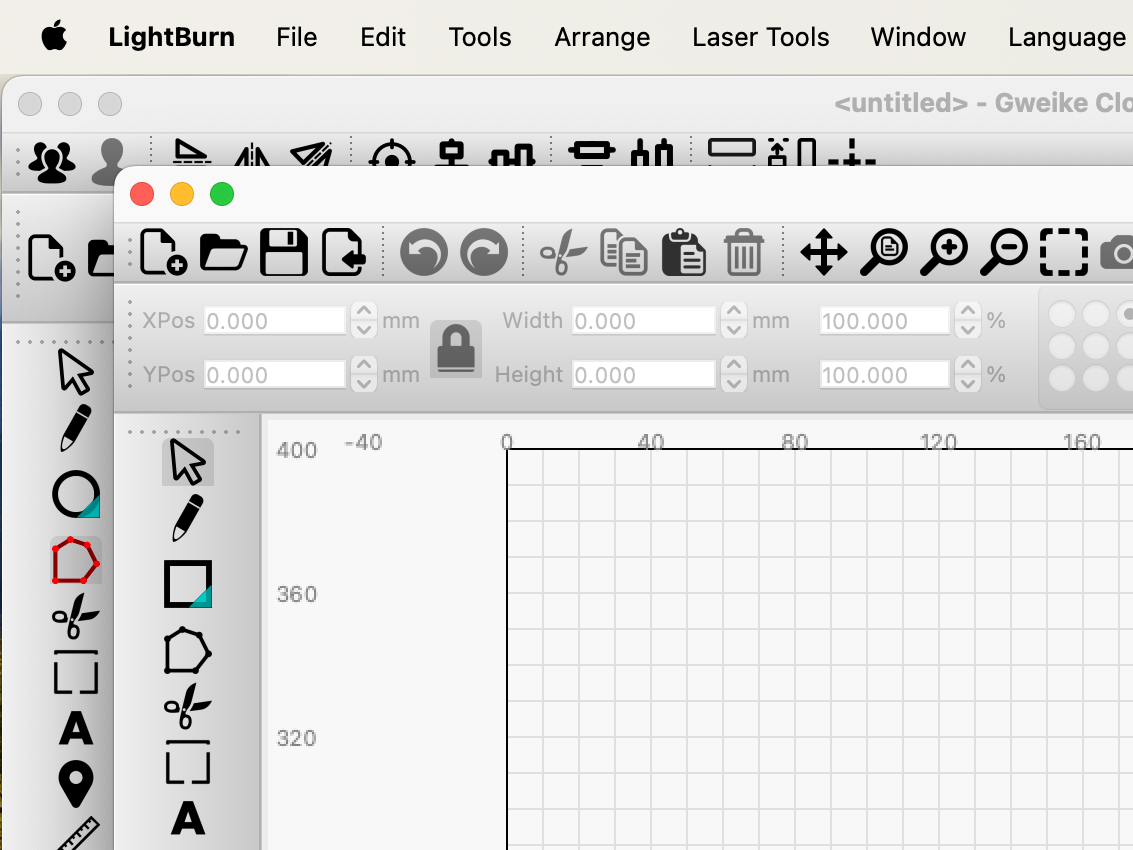The width and height of the screenshot is (1133, 850).
Task: Open a project with the folder icon
Action: [x=223, y=252]
